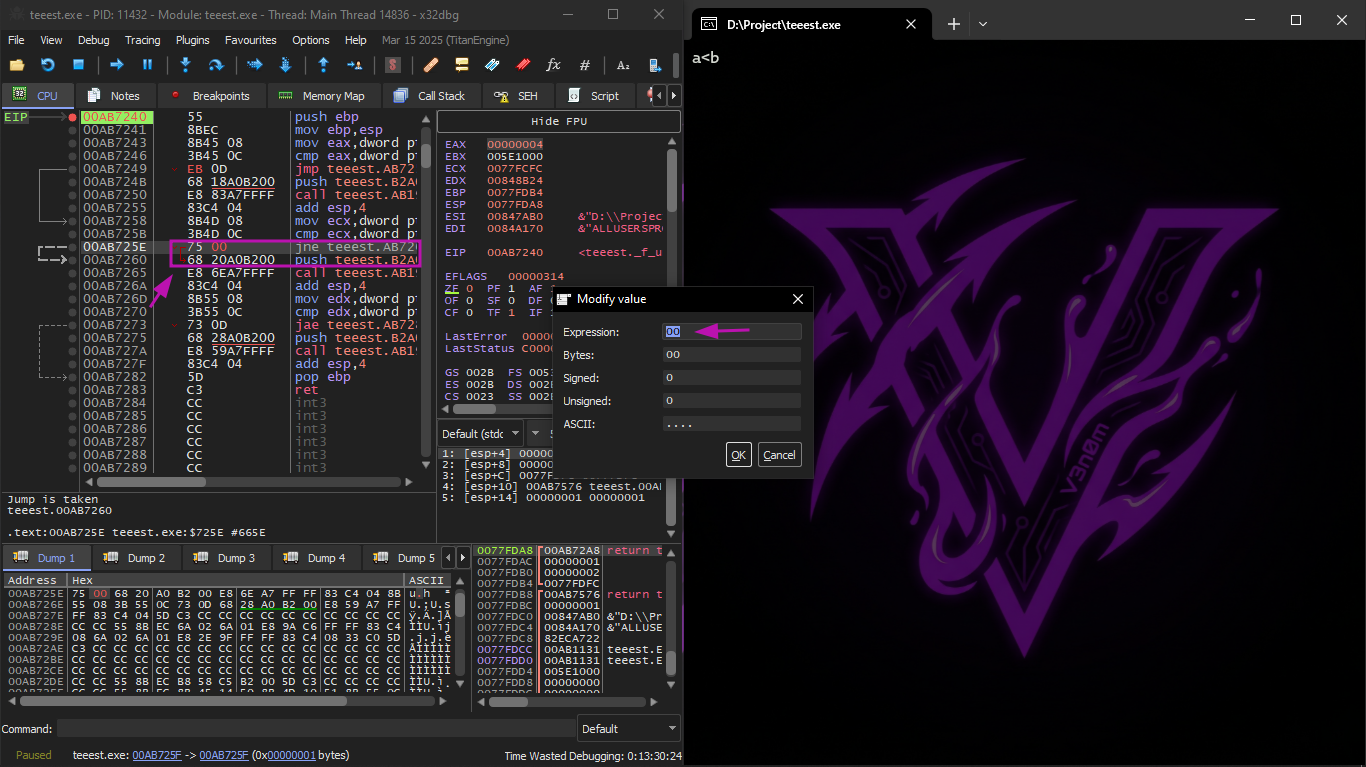
Task: Click the Step Into toolbar icon
Action: [185, 65]
